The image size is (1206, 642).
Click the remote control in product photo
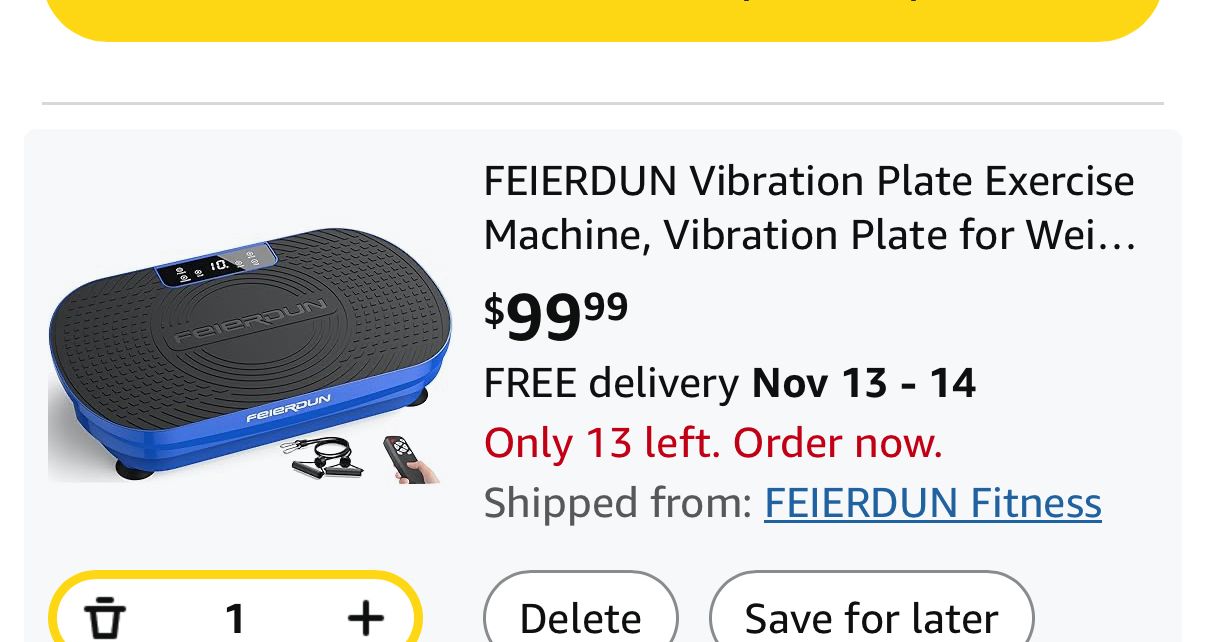pos(402,458)
